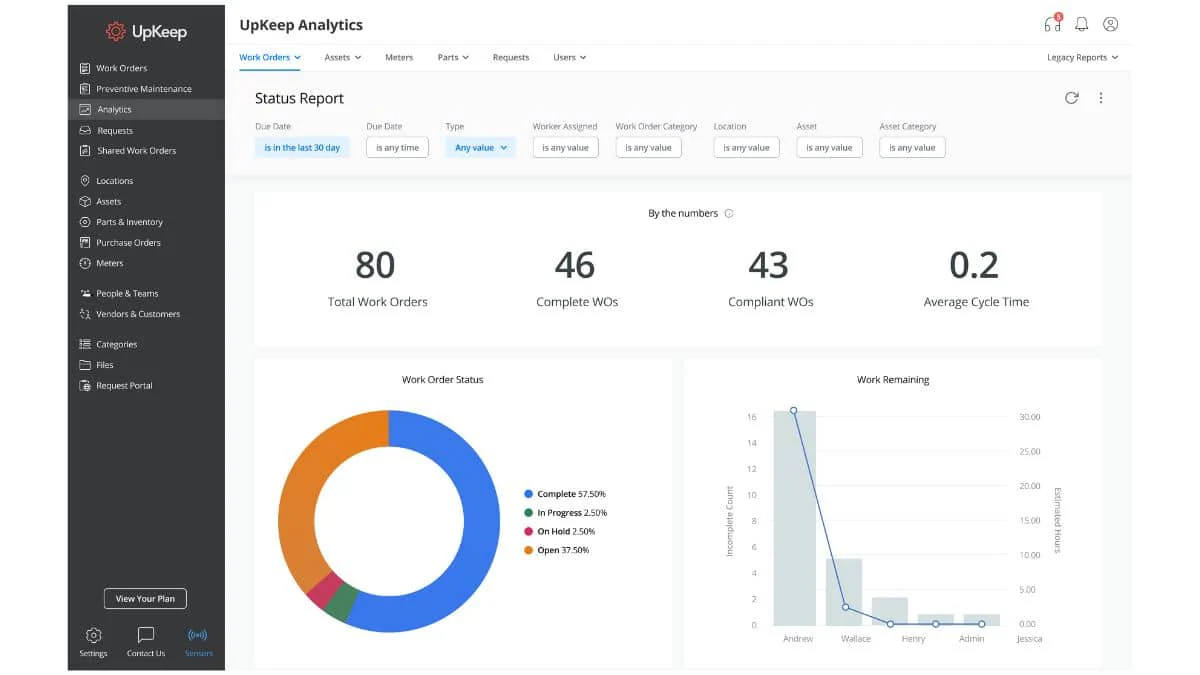This screenshot has height=675, width=1200.
Task: Click 'is in the last 30 day' filter
Action: pos(302,147)
